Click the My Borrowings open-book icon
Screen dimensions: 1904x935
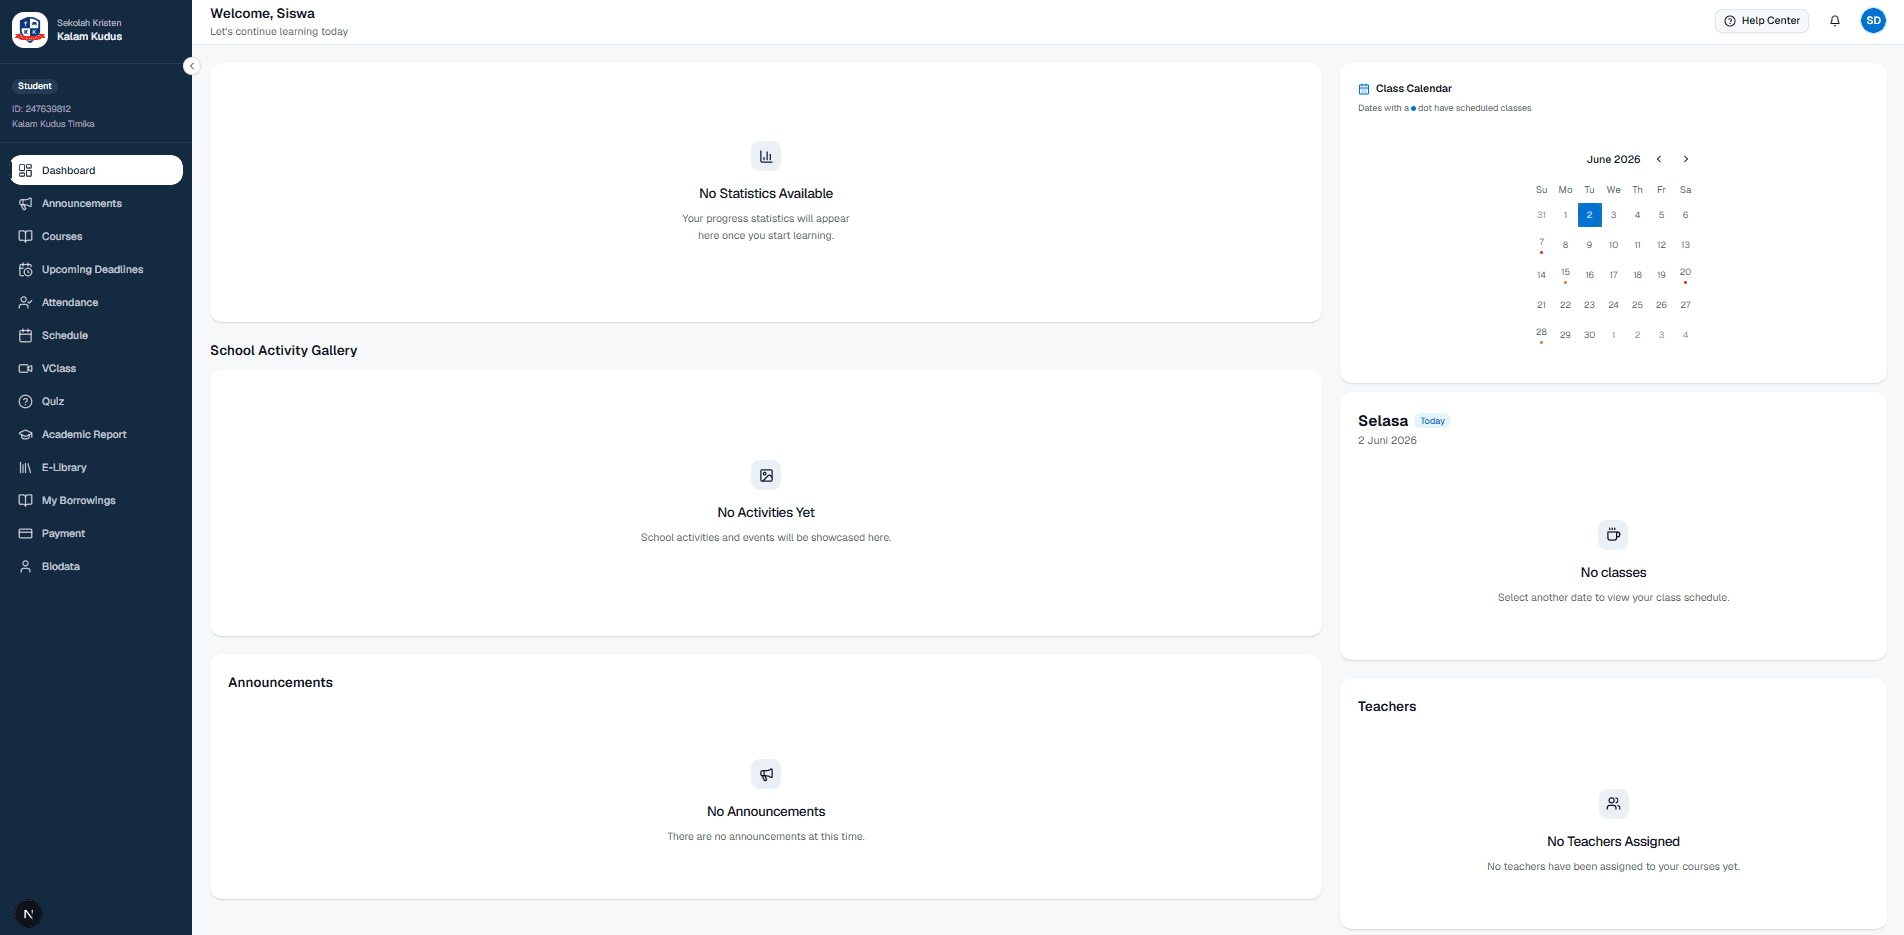coord(26,500)
